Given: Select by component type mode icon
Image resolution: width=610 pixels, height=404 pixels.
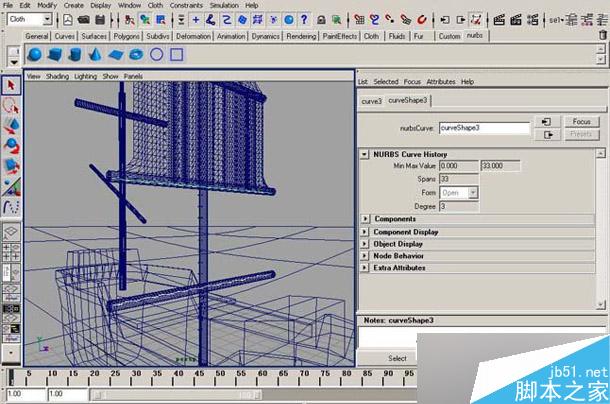Looking at the screenshot, I should (161, 19).
